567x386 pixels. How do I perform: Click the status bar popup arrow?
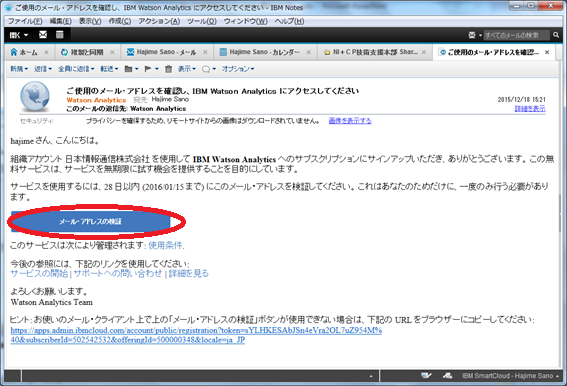click(x=371, y=376)
